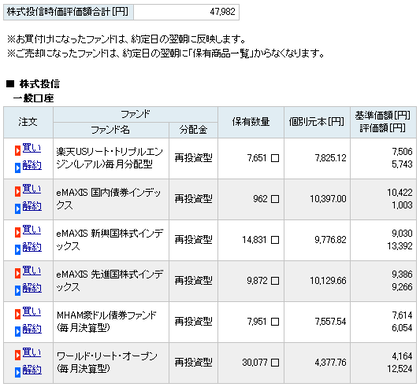Screen dimensions: 420x387
Task: Click 解約 link for ワールド・リート・オープン
Action: click(32, 370)
